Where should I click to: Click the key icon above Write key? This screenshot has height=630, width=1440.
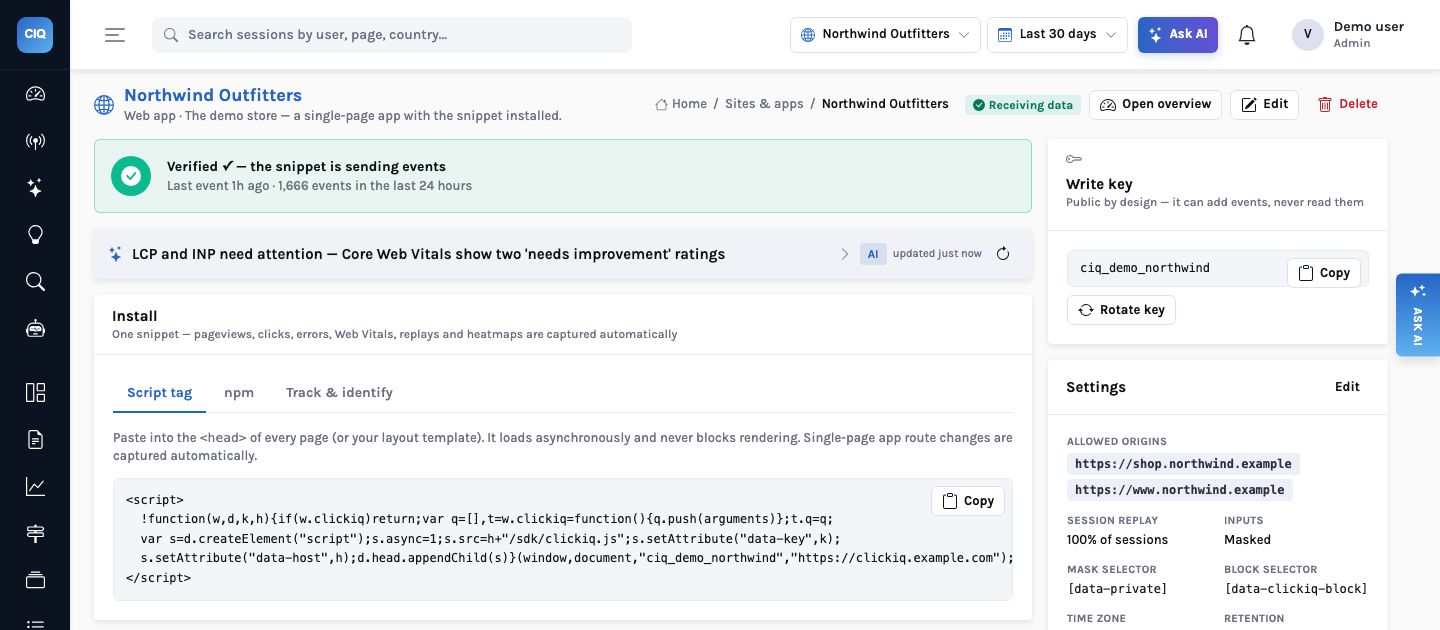[1073, 159]
